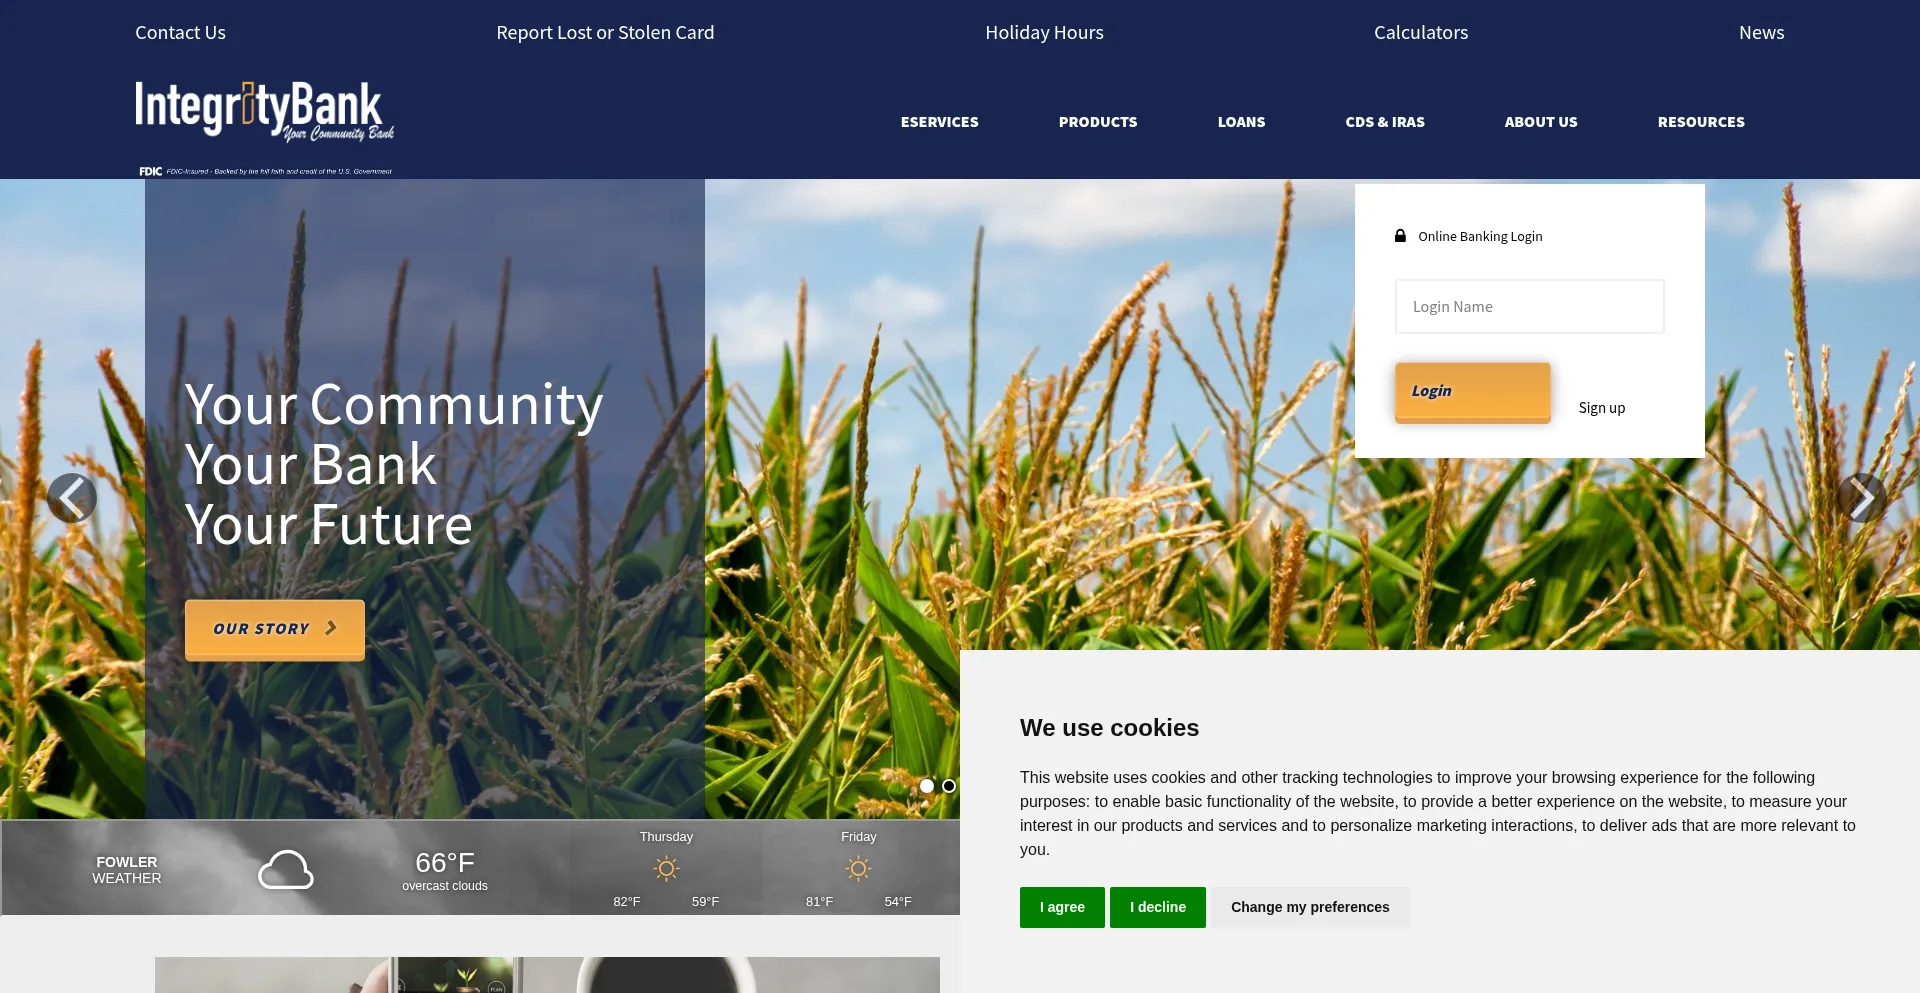This screenshot has height=993, width=1920.
Task: Go to the previous slide arrow
Action: pos(72,498)
